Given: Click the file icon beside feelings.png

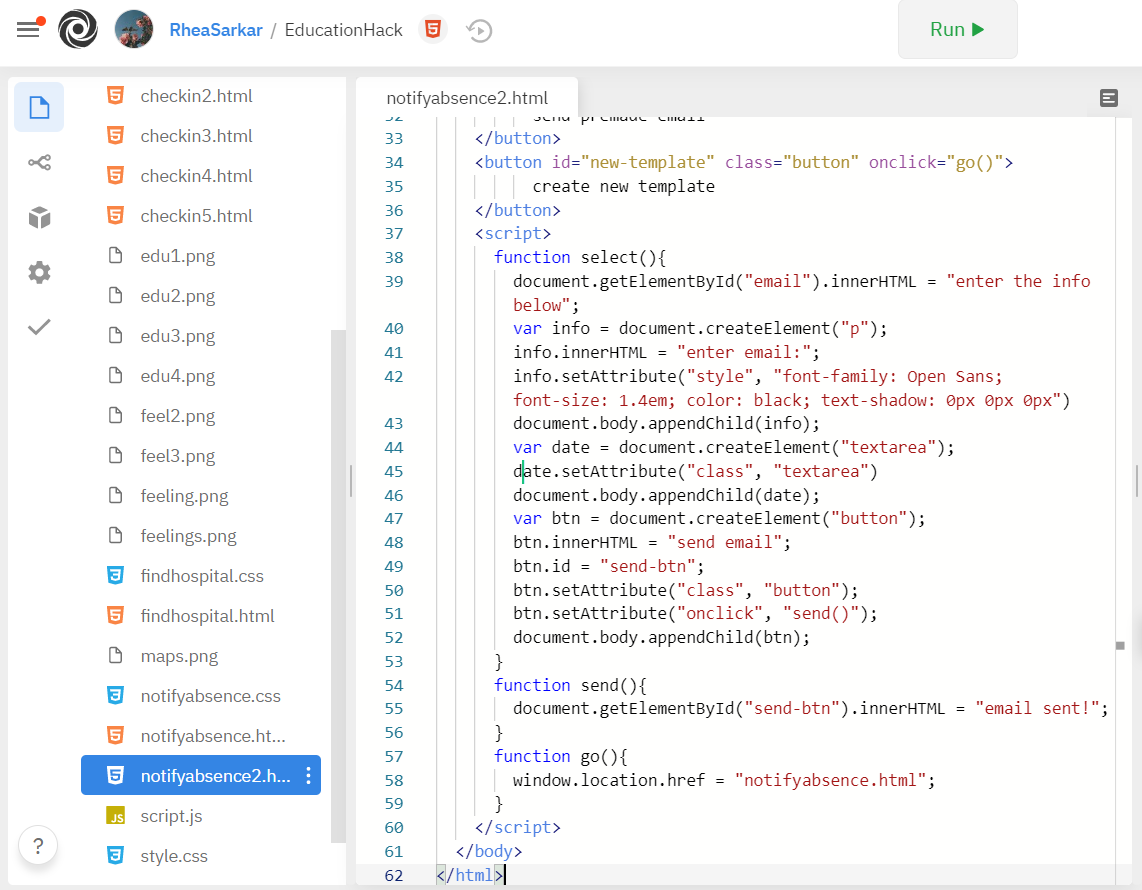Looking at the screenshot, I should (115, 535).
